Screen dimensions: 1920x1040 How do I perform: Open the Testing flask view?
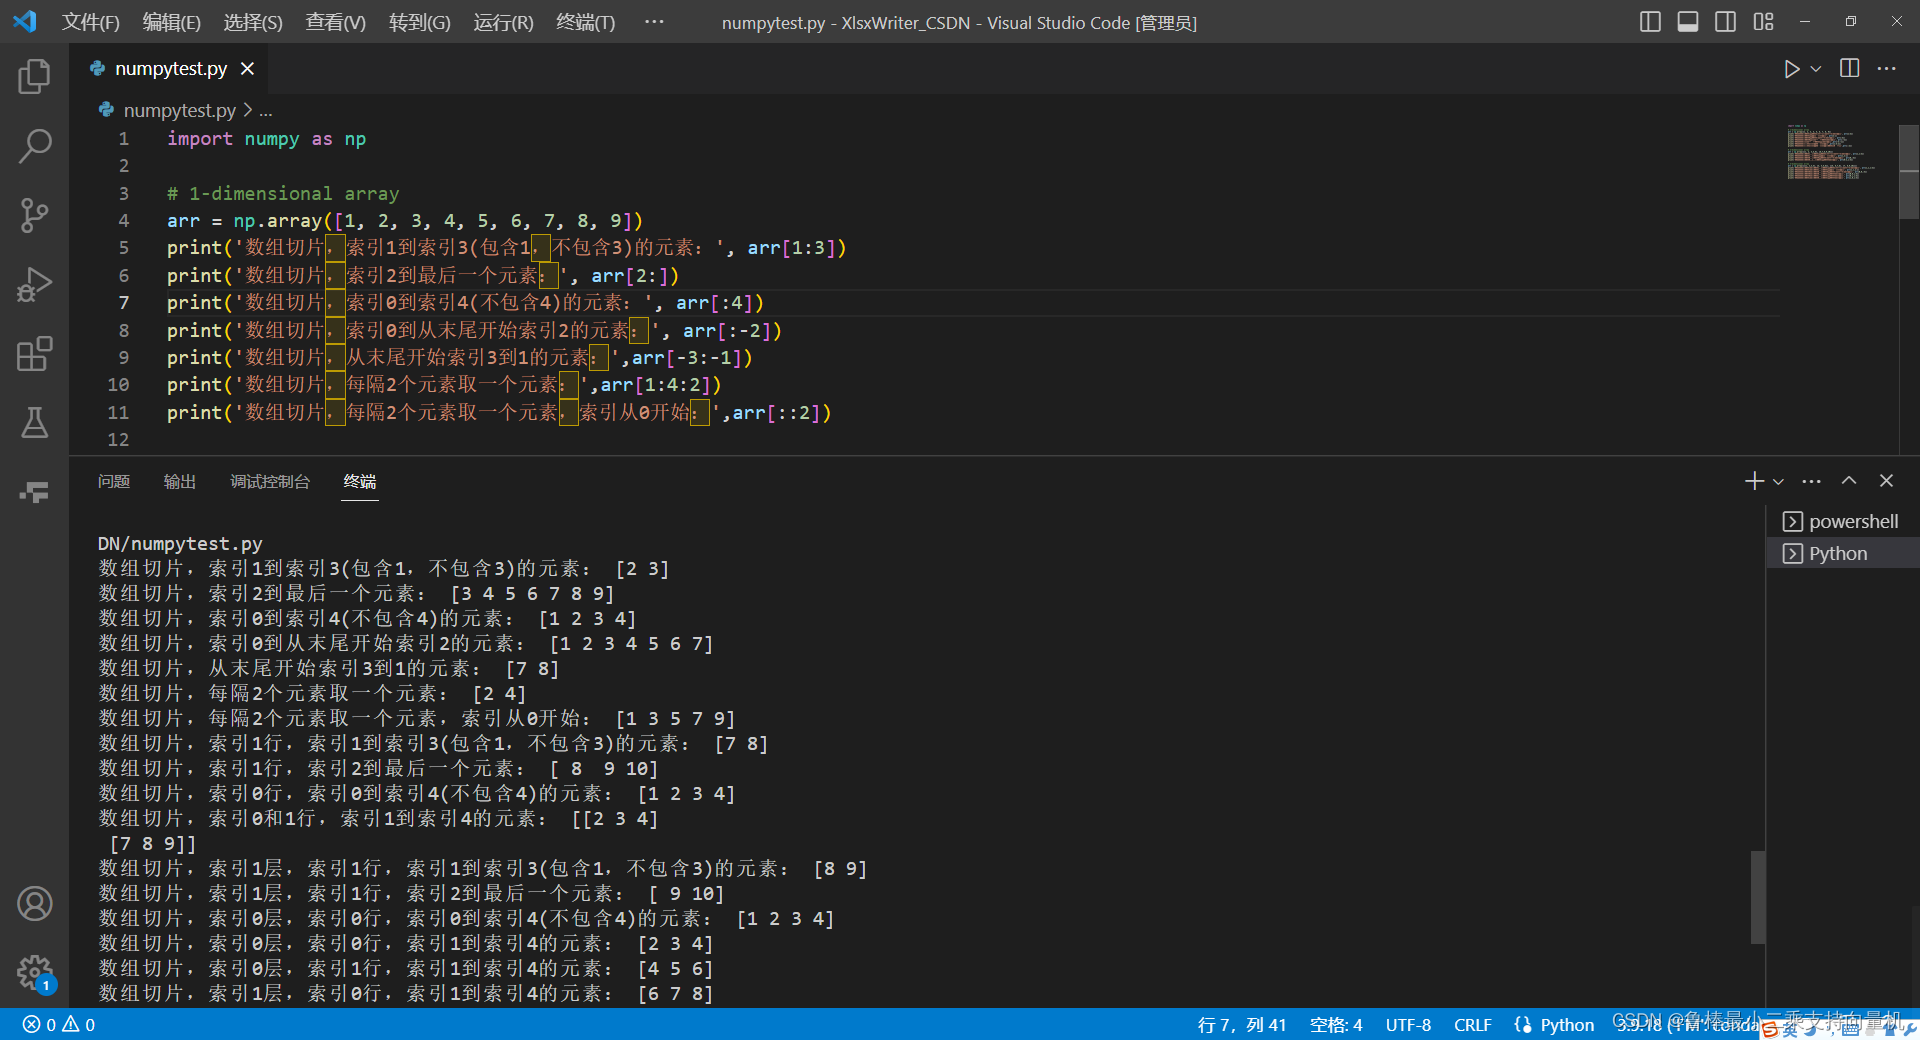[x=34, y=423]
